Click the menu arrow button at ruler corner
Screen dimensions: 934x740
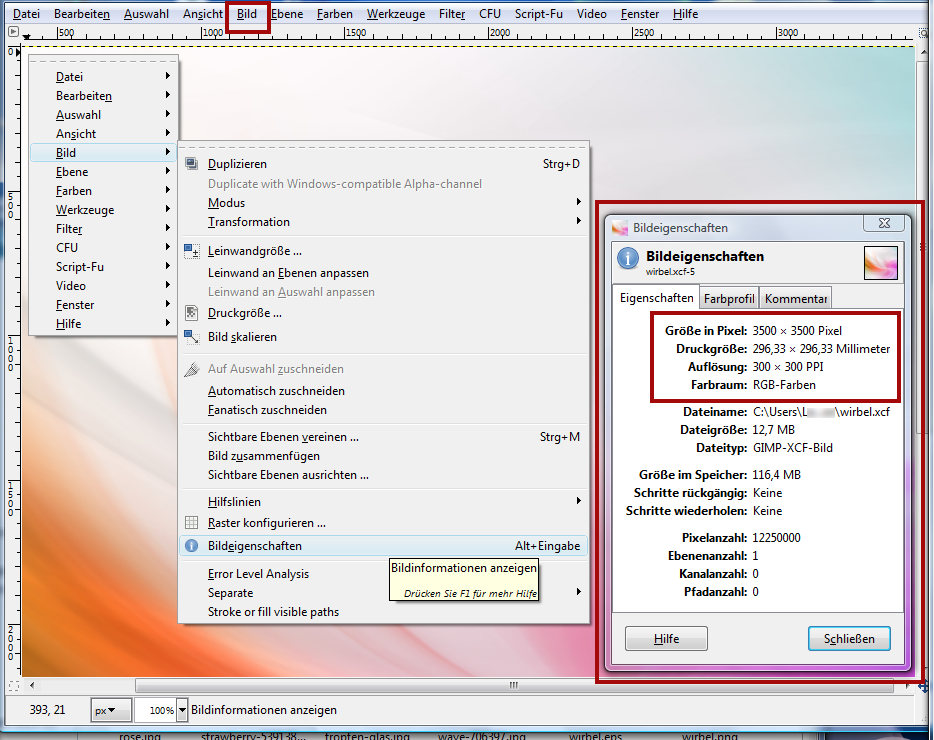coord(13,32)
